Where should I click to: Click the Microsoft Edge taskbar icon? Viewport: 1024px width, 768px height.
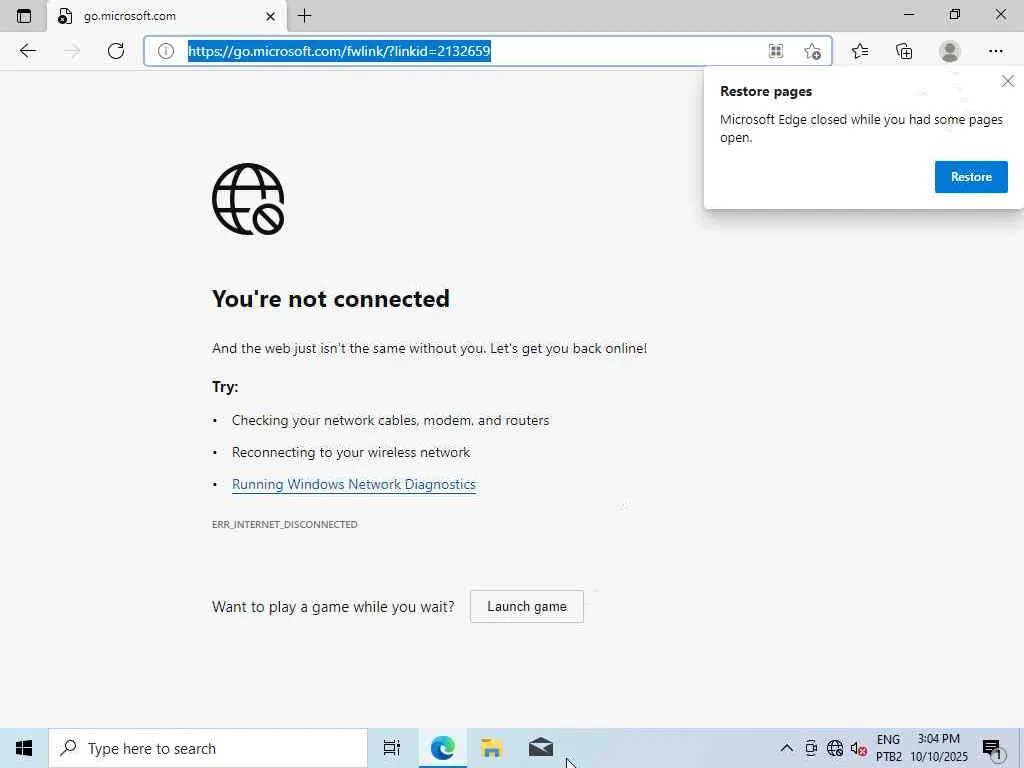point(442,748)
